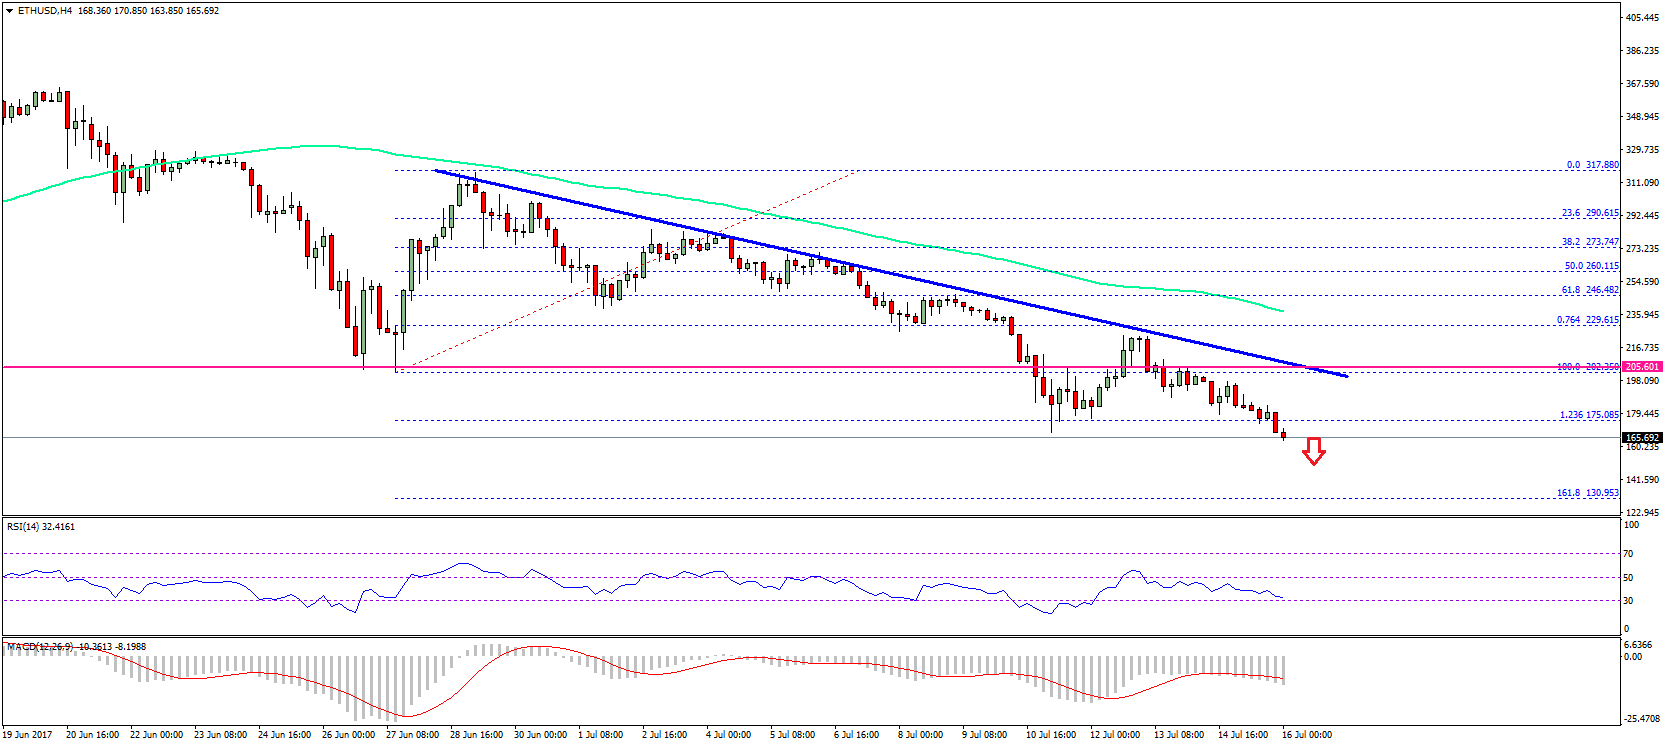Click the 14 Jul 16:00 time label
The image size is (1663, 746).
click(x=1242, y=735)
